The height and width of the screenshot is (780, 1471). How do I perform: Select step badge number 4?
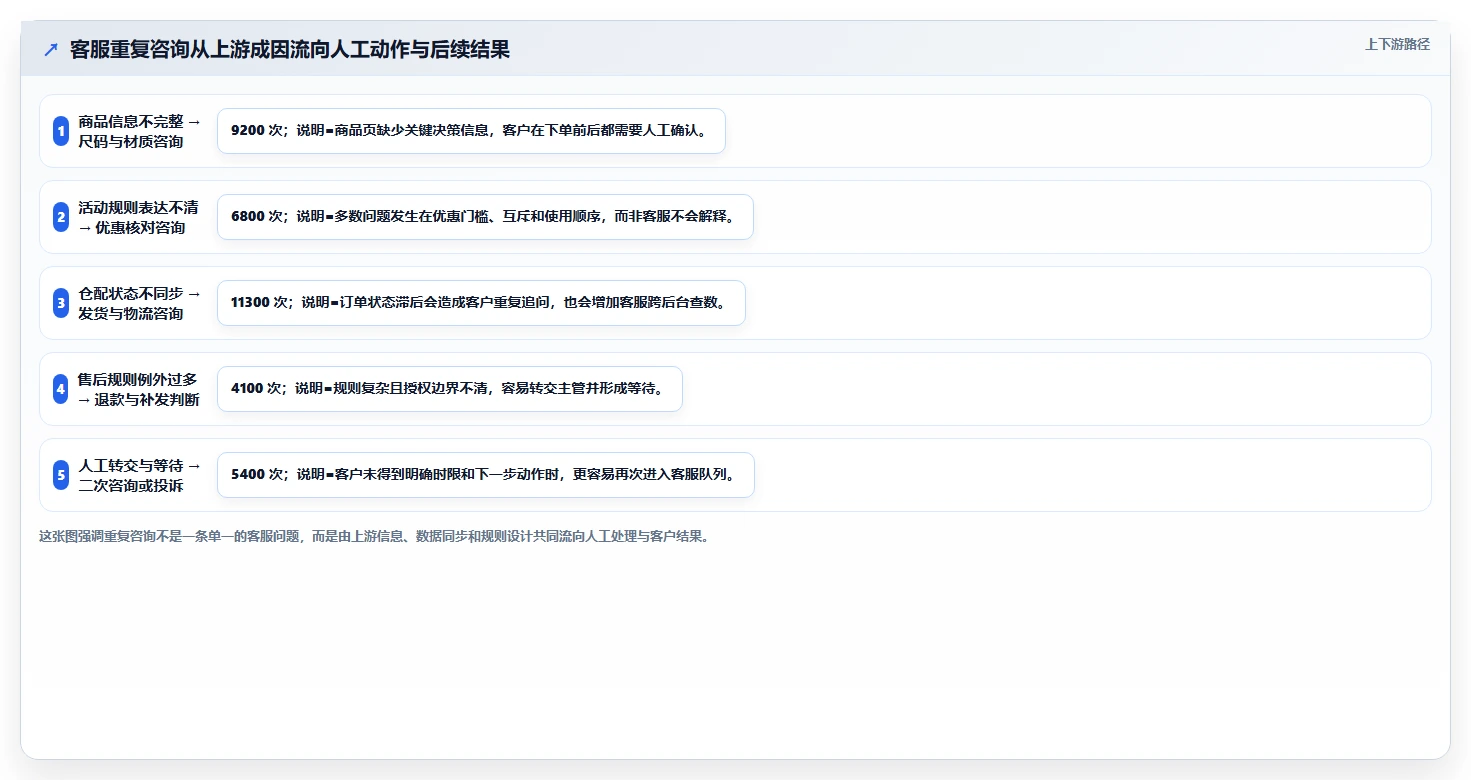coord(61,389)
